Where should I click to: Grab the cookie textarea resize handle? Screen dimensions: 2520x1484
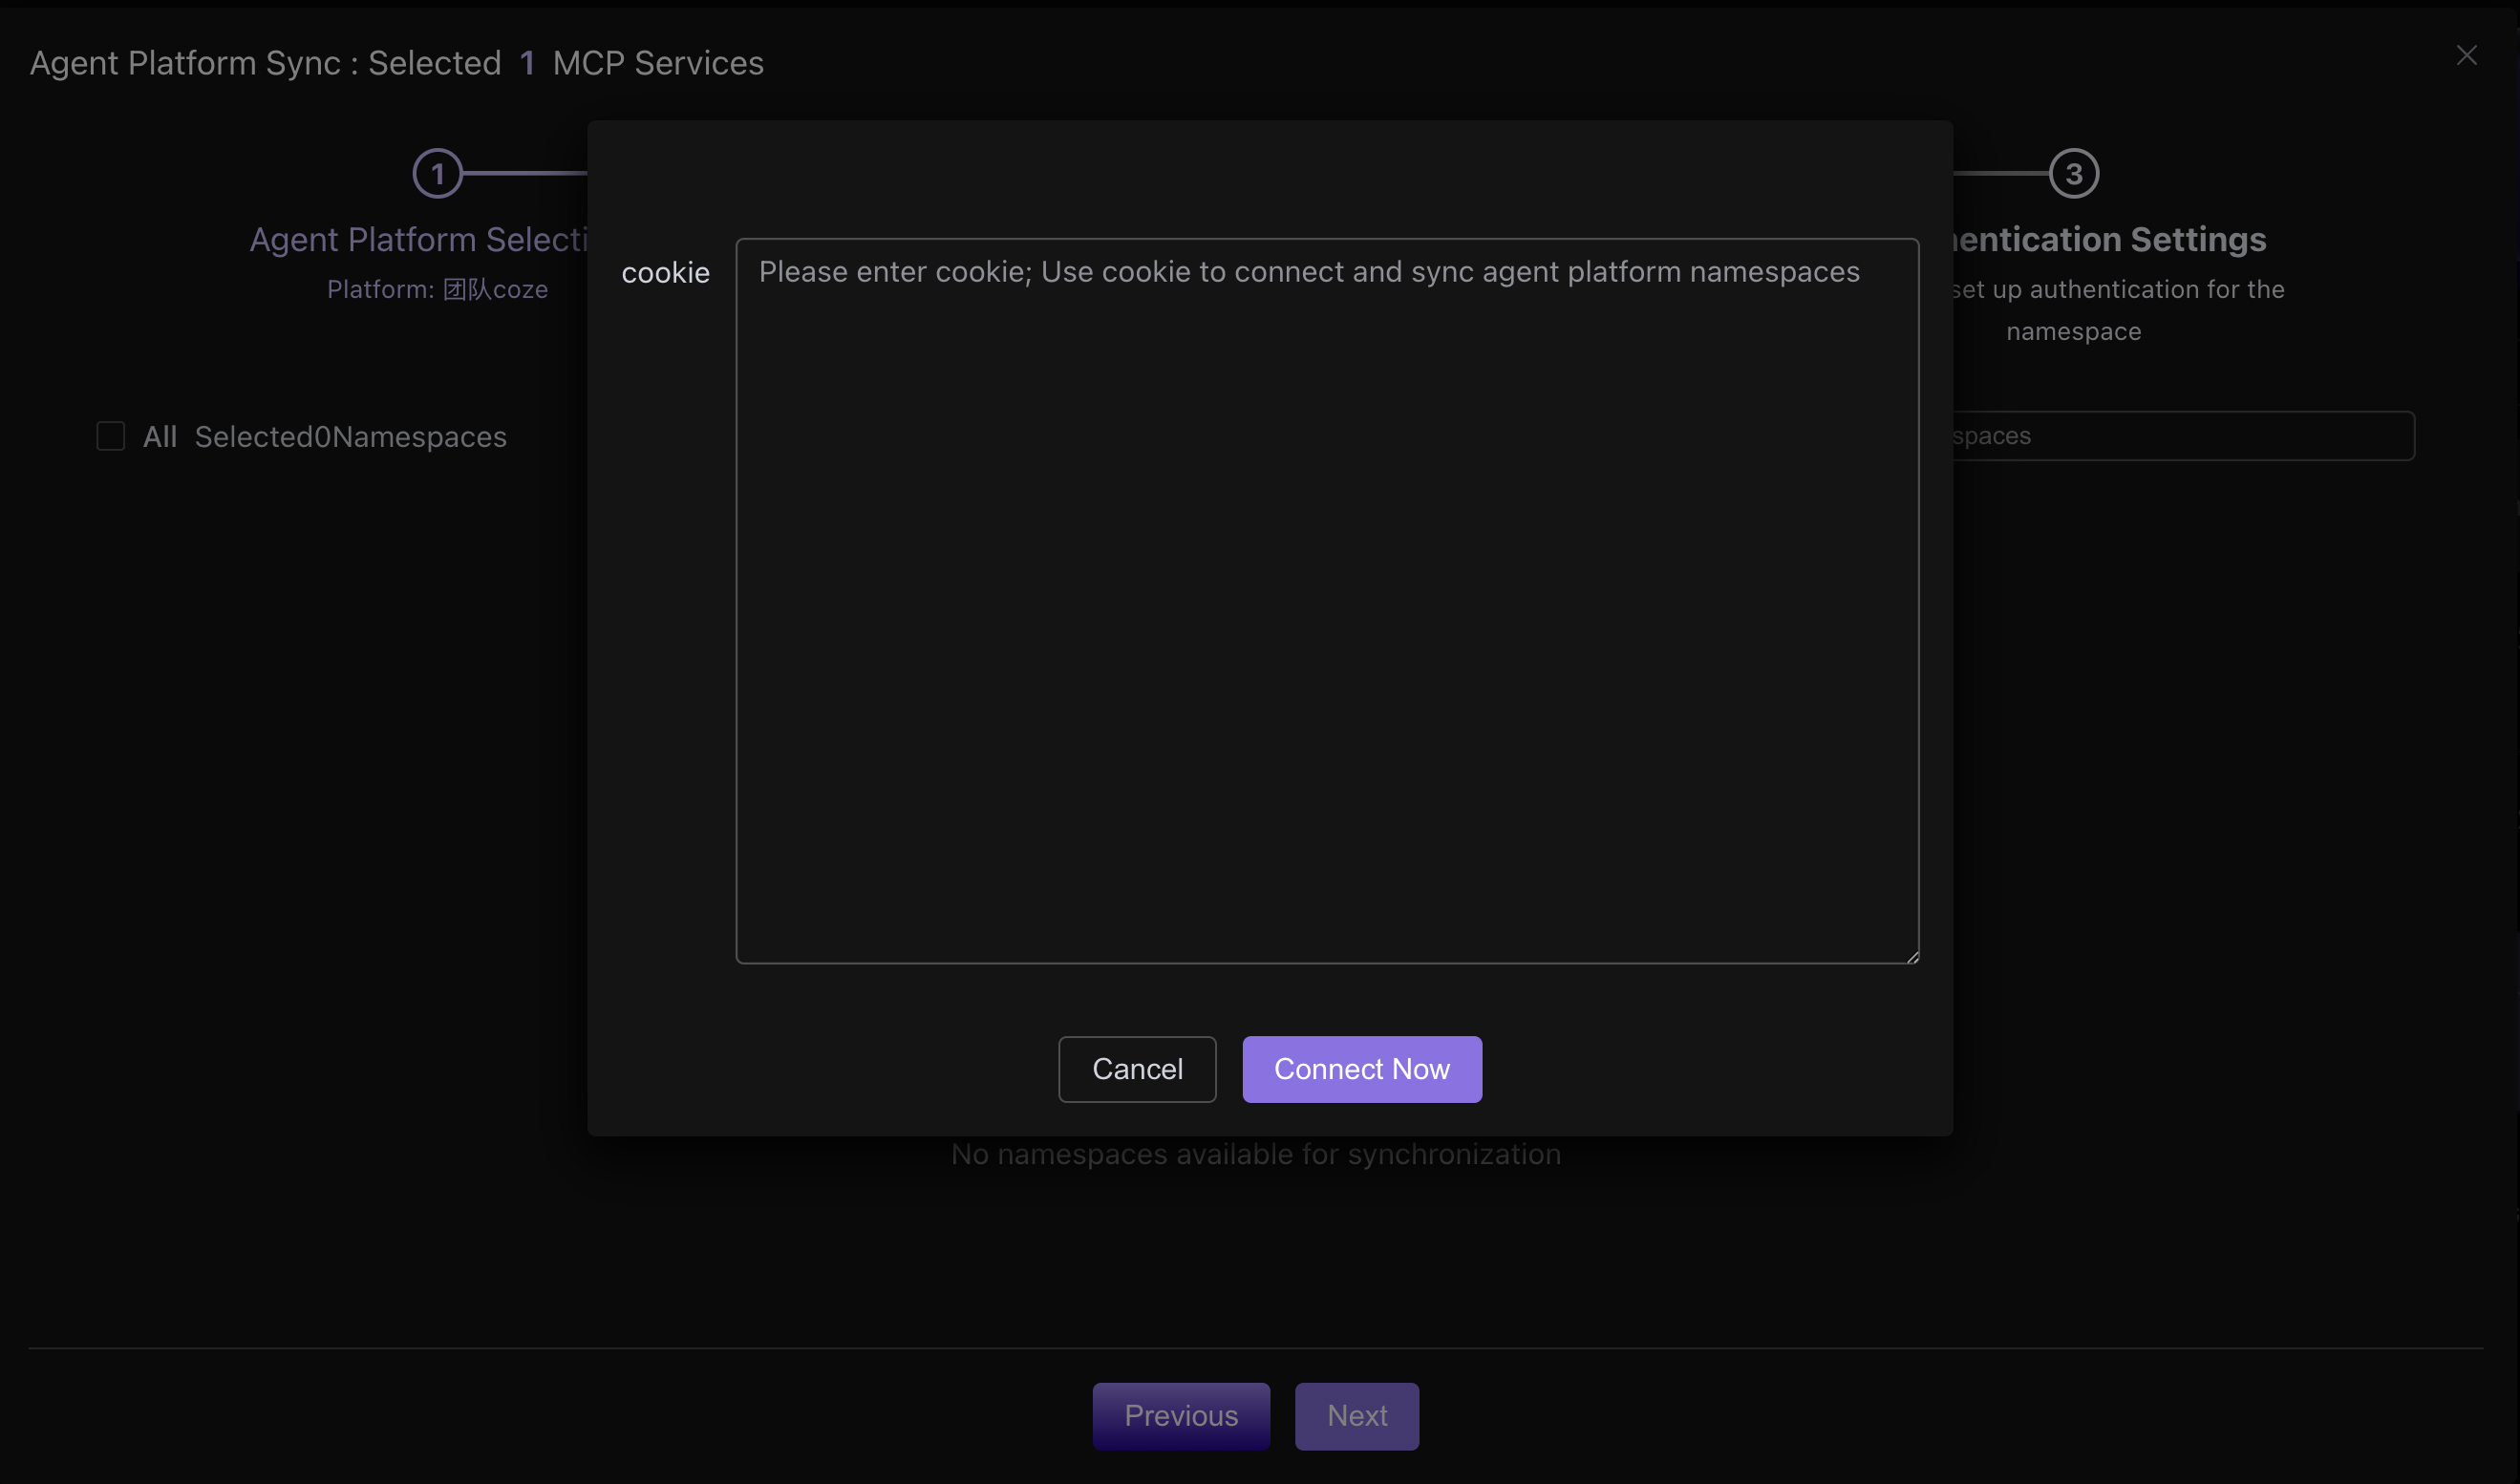(1911, 956)
